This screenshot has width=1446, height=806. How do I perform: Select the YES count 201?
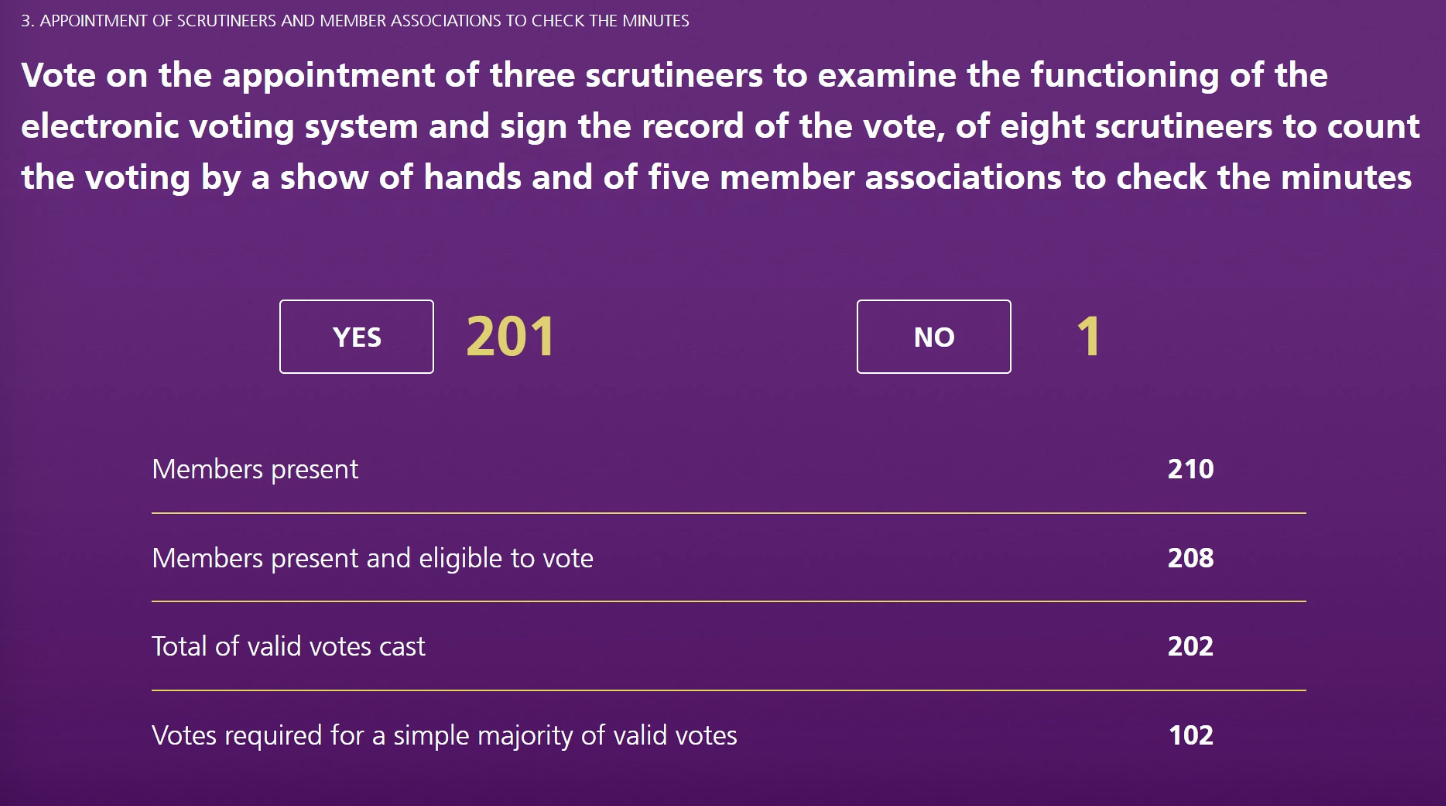(x=510, y=337)
